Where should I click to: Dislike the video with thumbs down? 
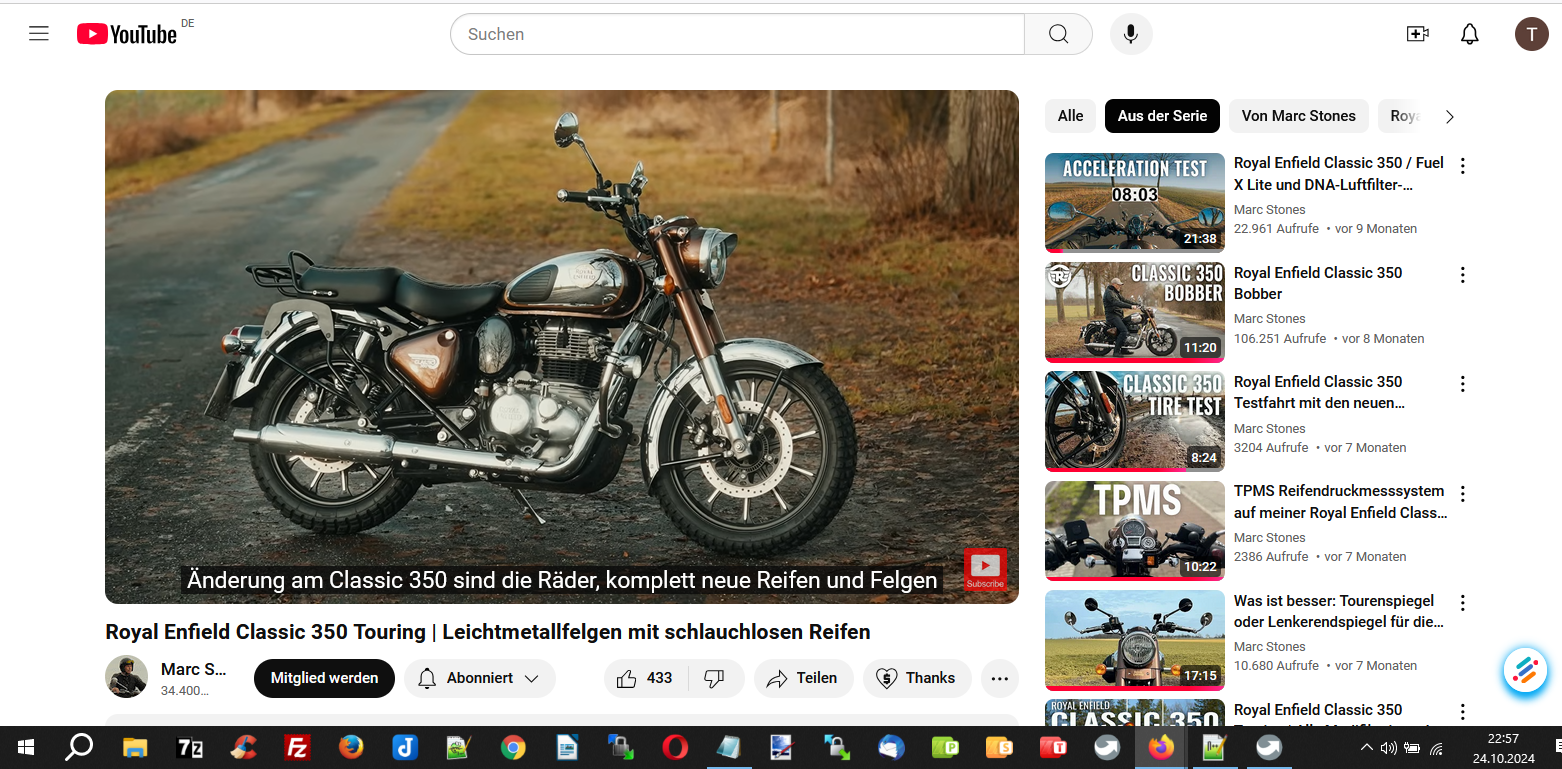(x=714, y=678)
